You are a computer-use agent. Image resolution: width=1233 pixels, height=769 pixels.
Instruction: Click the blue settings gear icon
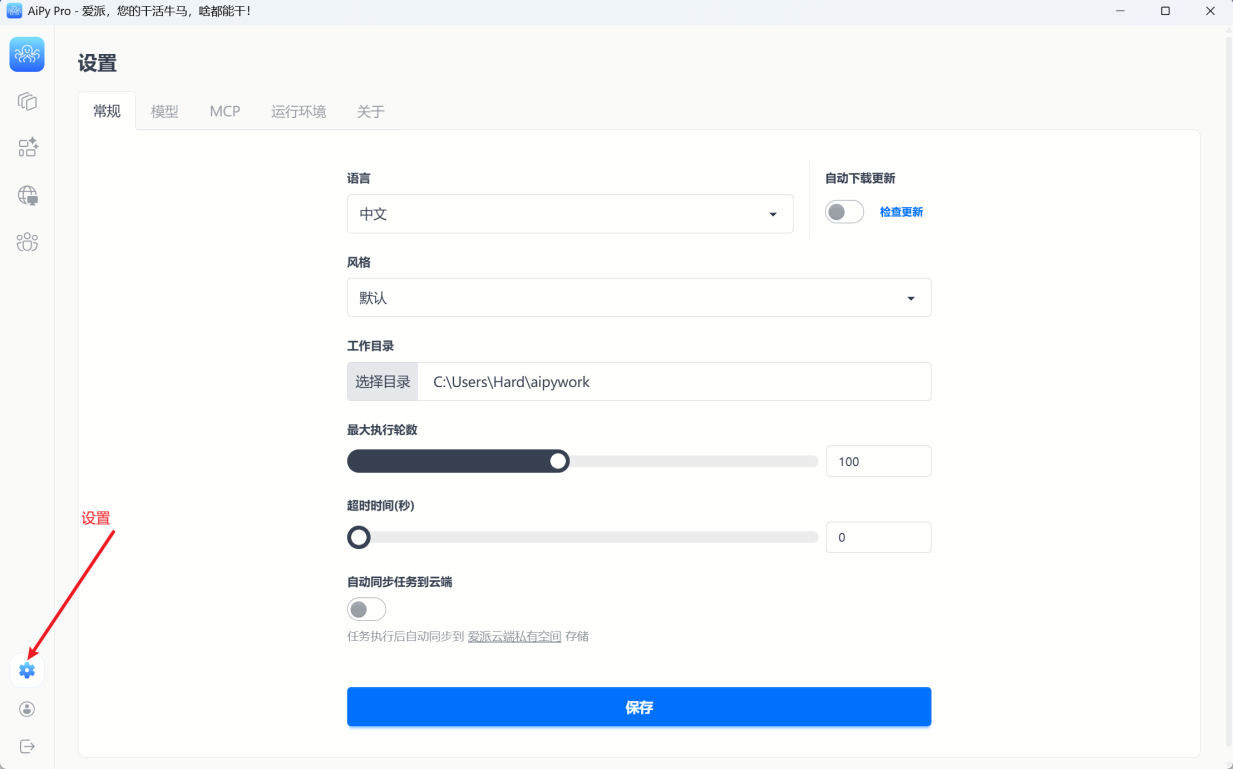point(27,670)
